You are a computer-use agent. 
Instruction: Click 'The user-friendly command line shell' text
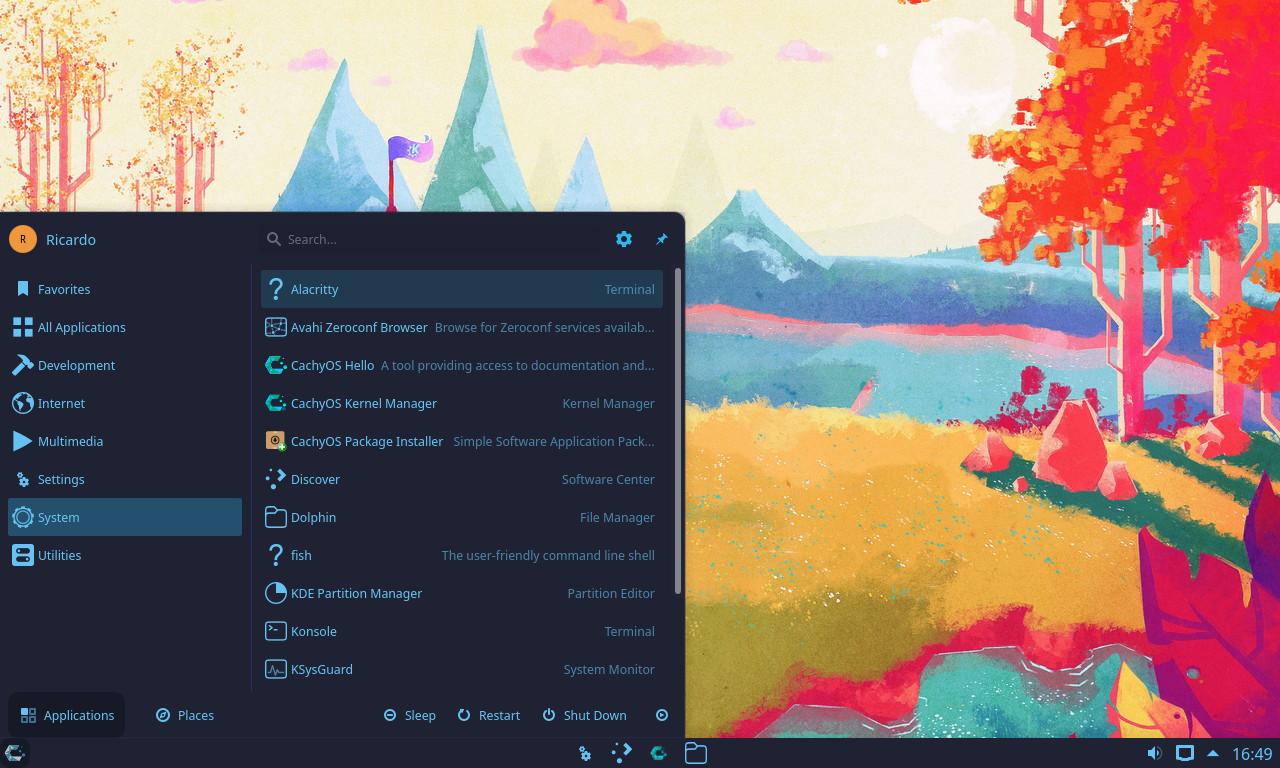548,555
